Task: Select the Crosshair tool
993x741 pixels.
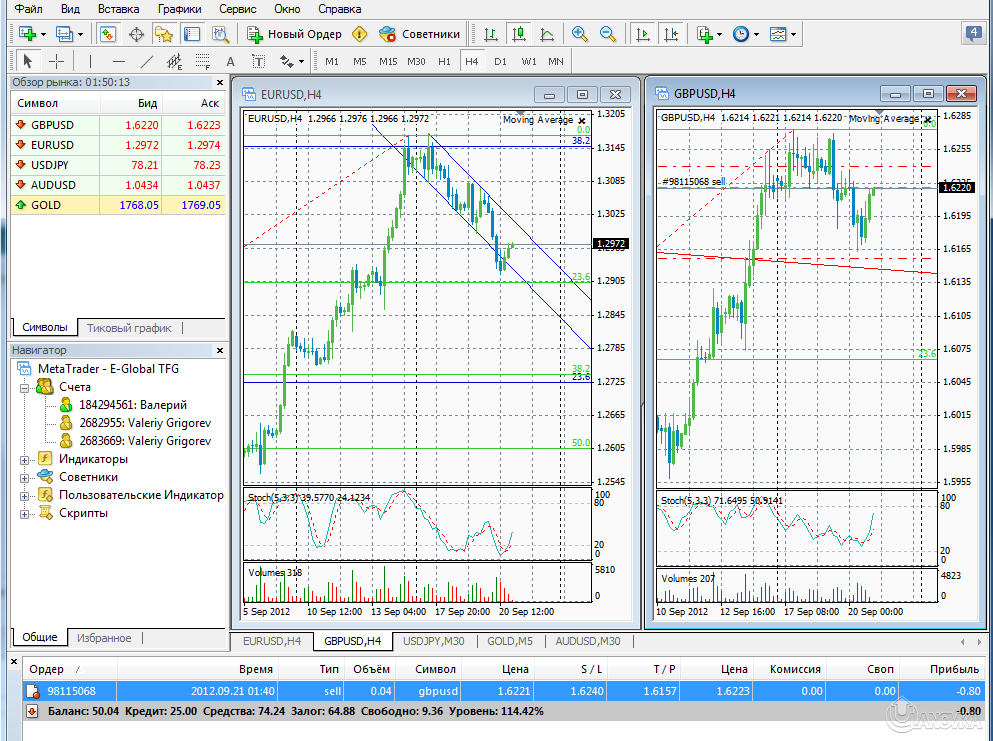Action: pyautogui.click(x=56, y=61)
